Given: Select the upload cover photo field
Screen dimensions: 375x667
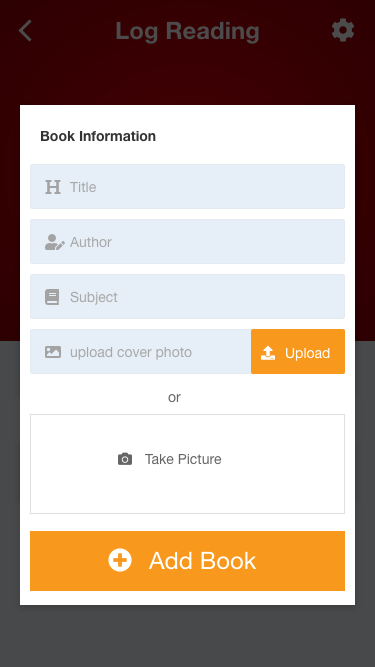Looking at the screenshot, I should [141, 351].
